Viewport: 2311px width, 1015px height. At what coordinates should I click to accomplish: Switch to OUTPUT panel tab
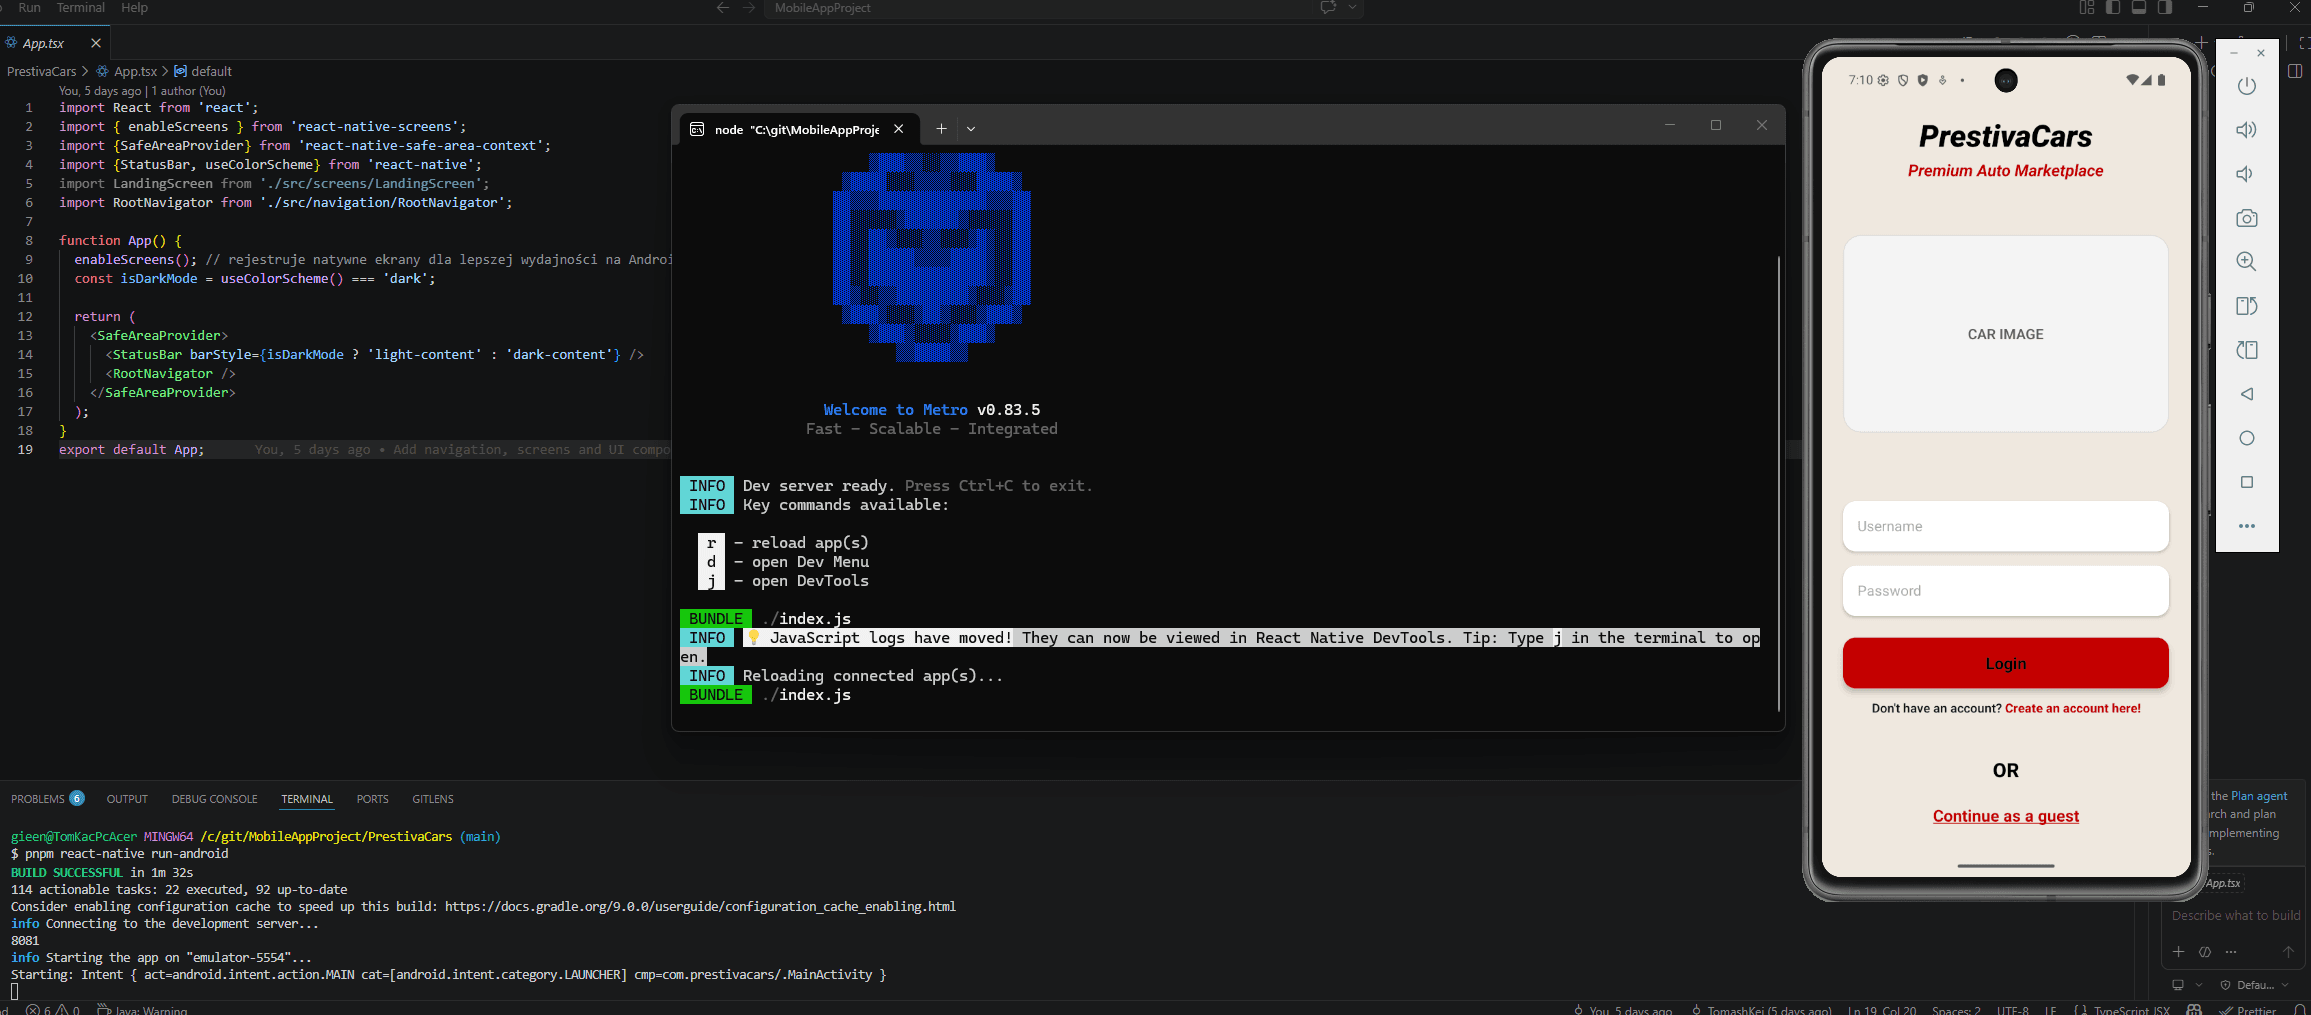coord(127,799)
